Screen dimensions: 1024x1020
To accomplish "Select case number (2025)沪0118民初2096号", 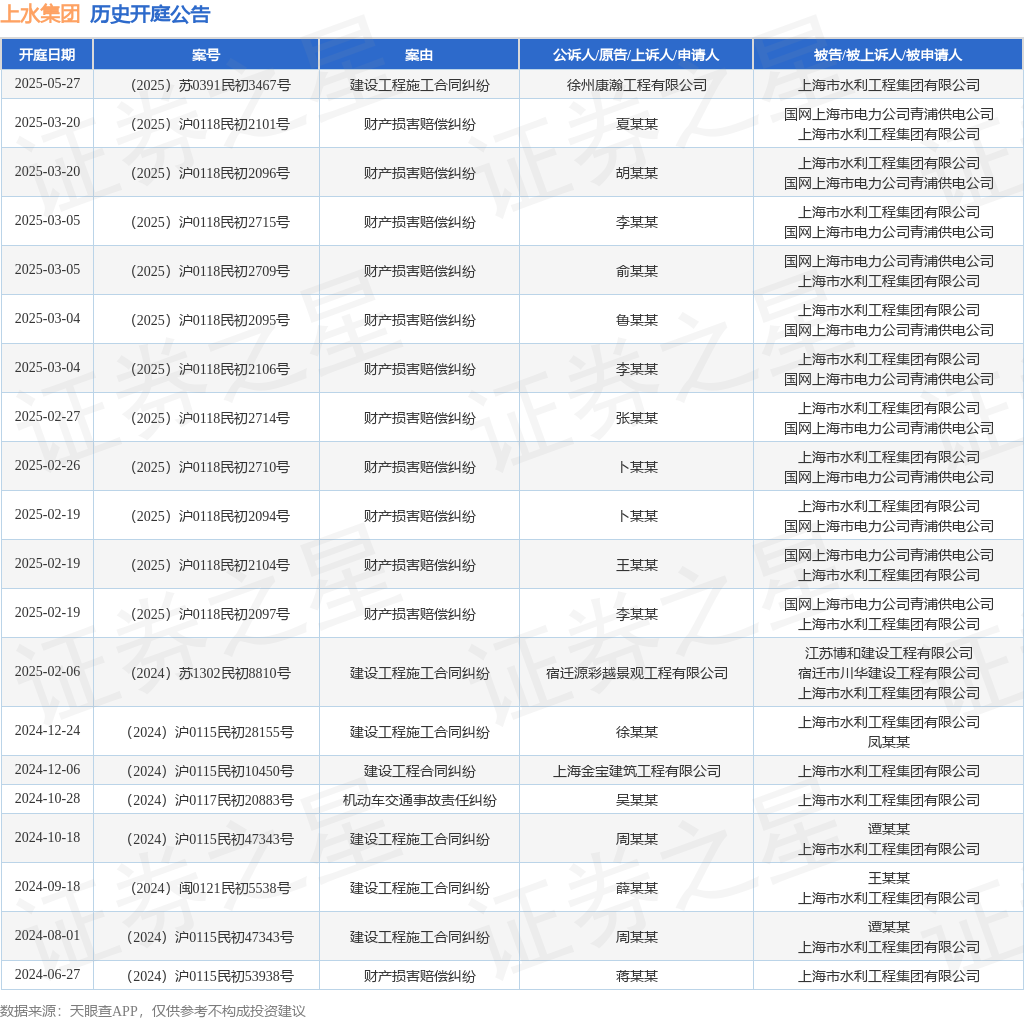I will [x=210, y=173].
